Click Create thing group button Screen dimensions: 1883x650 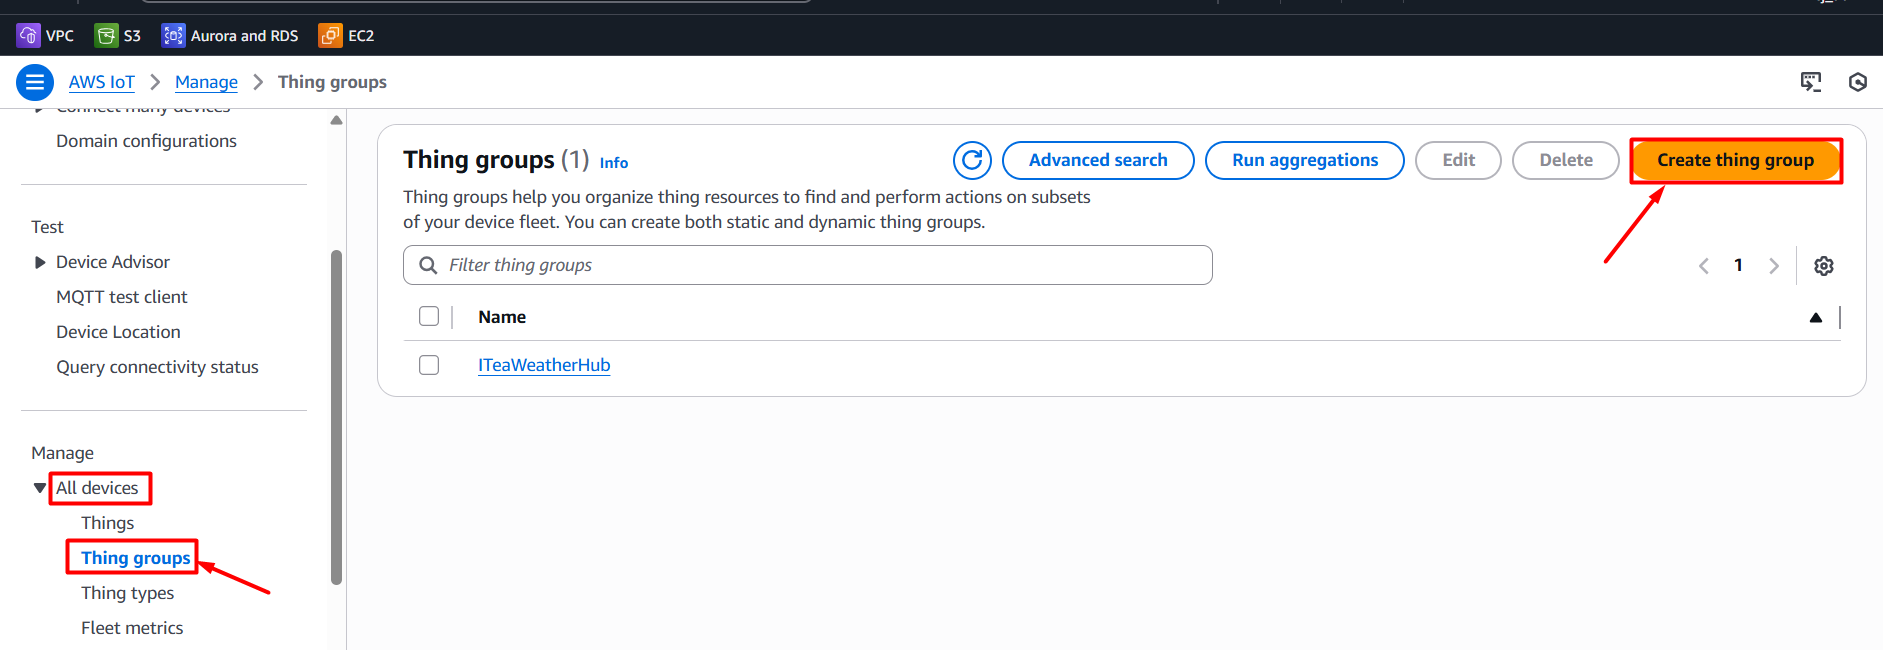tap(1734, 160)
